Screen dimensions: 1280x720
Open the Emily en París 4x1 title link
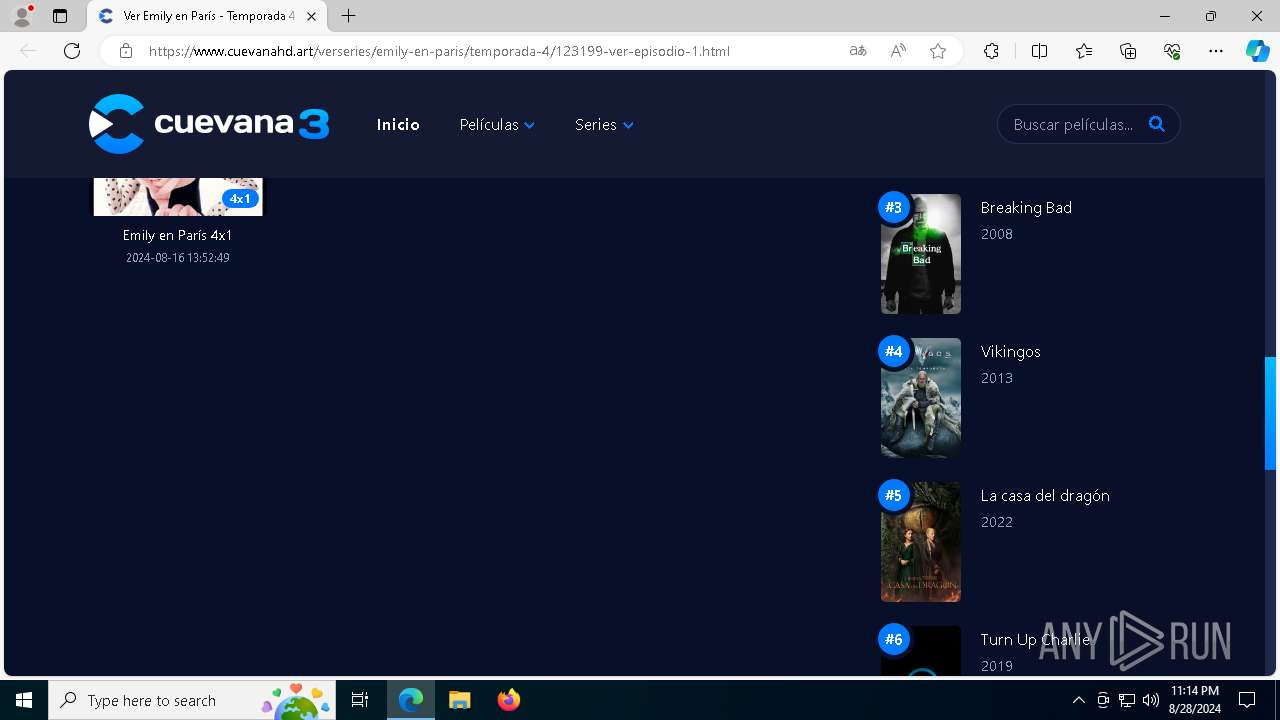[178, 235]
